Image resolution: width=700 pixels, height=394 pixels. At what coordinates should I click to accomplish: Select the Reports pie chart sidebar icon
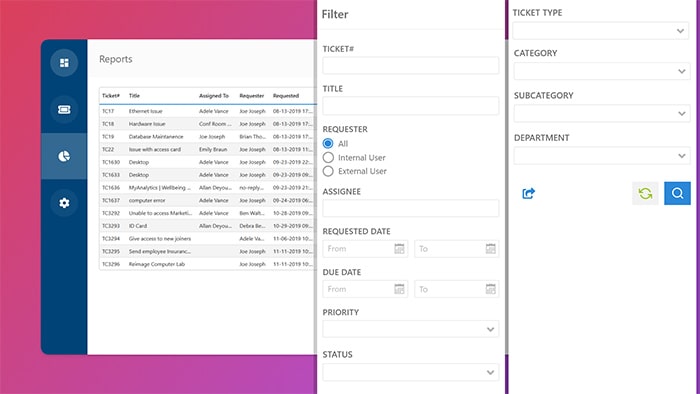64,156
